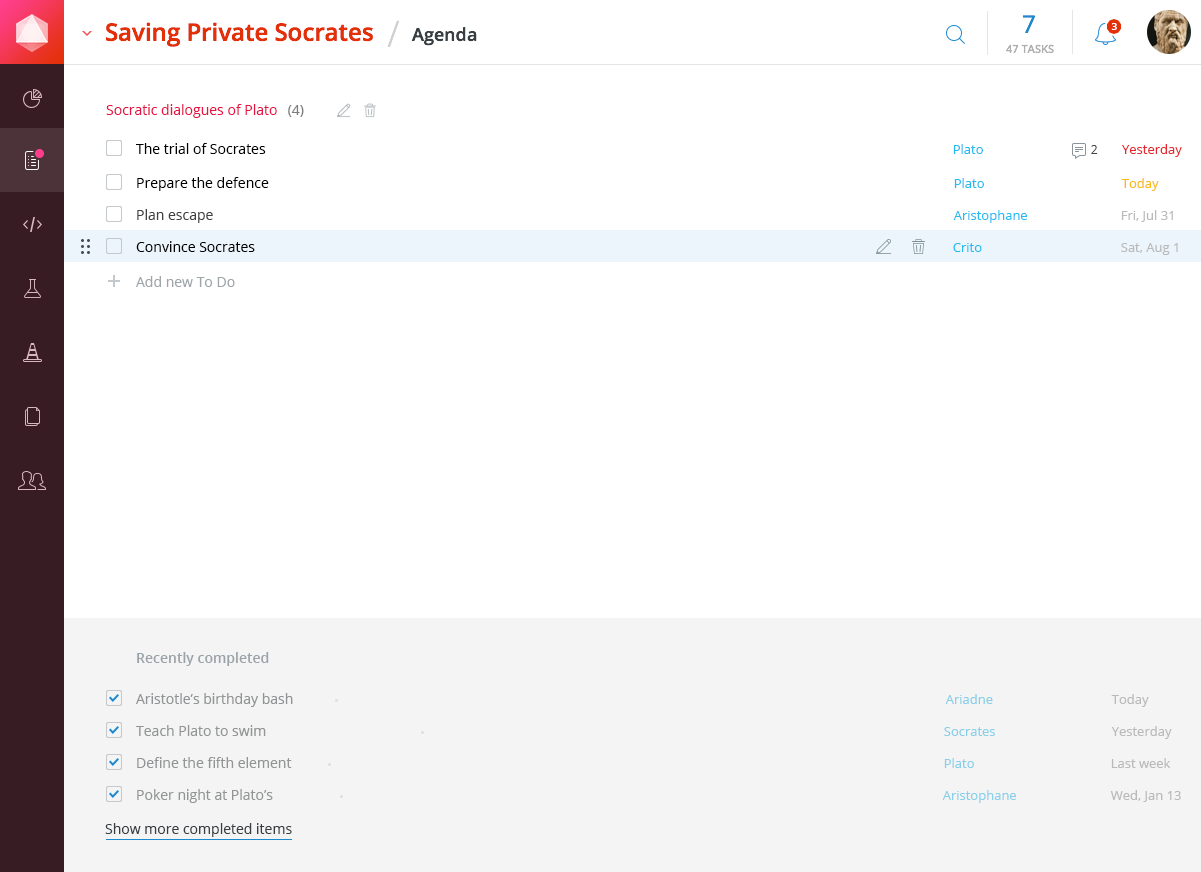The height and width of the screenshot is (872, 1201).
Task: Open the Plato profile avatar picture
Action: click(x=1167, y=31)
